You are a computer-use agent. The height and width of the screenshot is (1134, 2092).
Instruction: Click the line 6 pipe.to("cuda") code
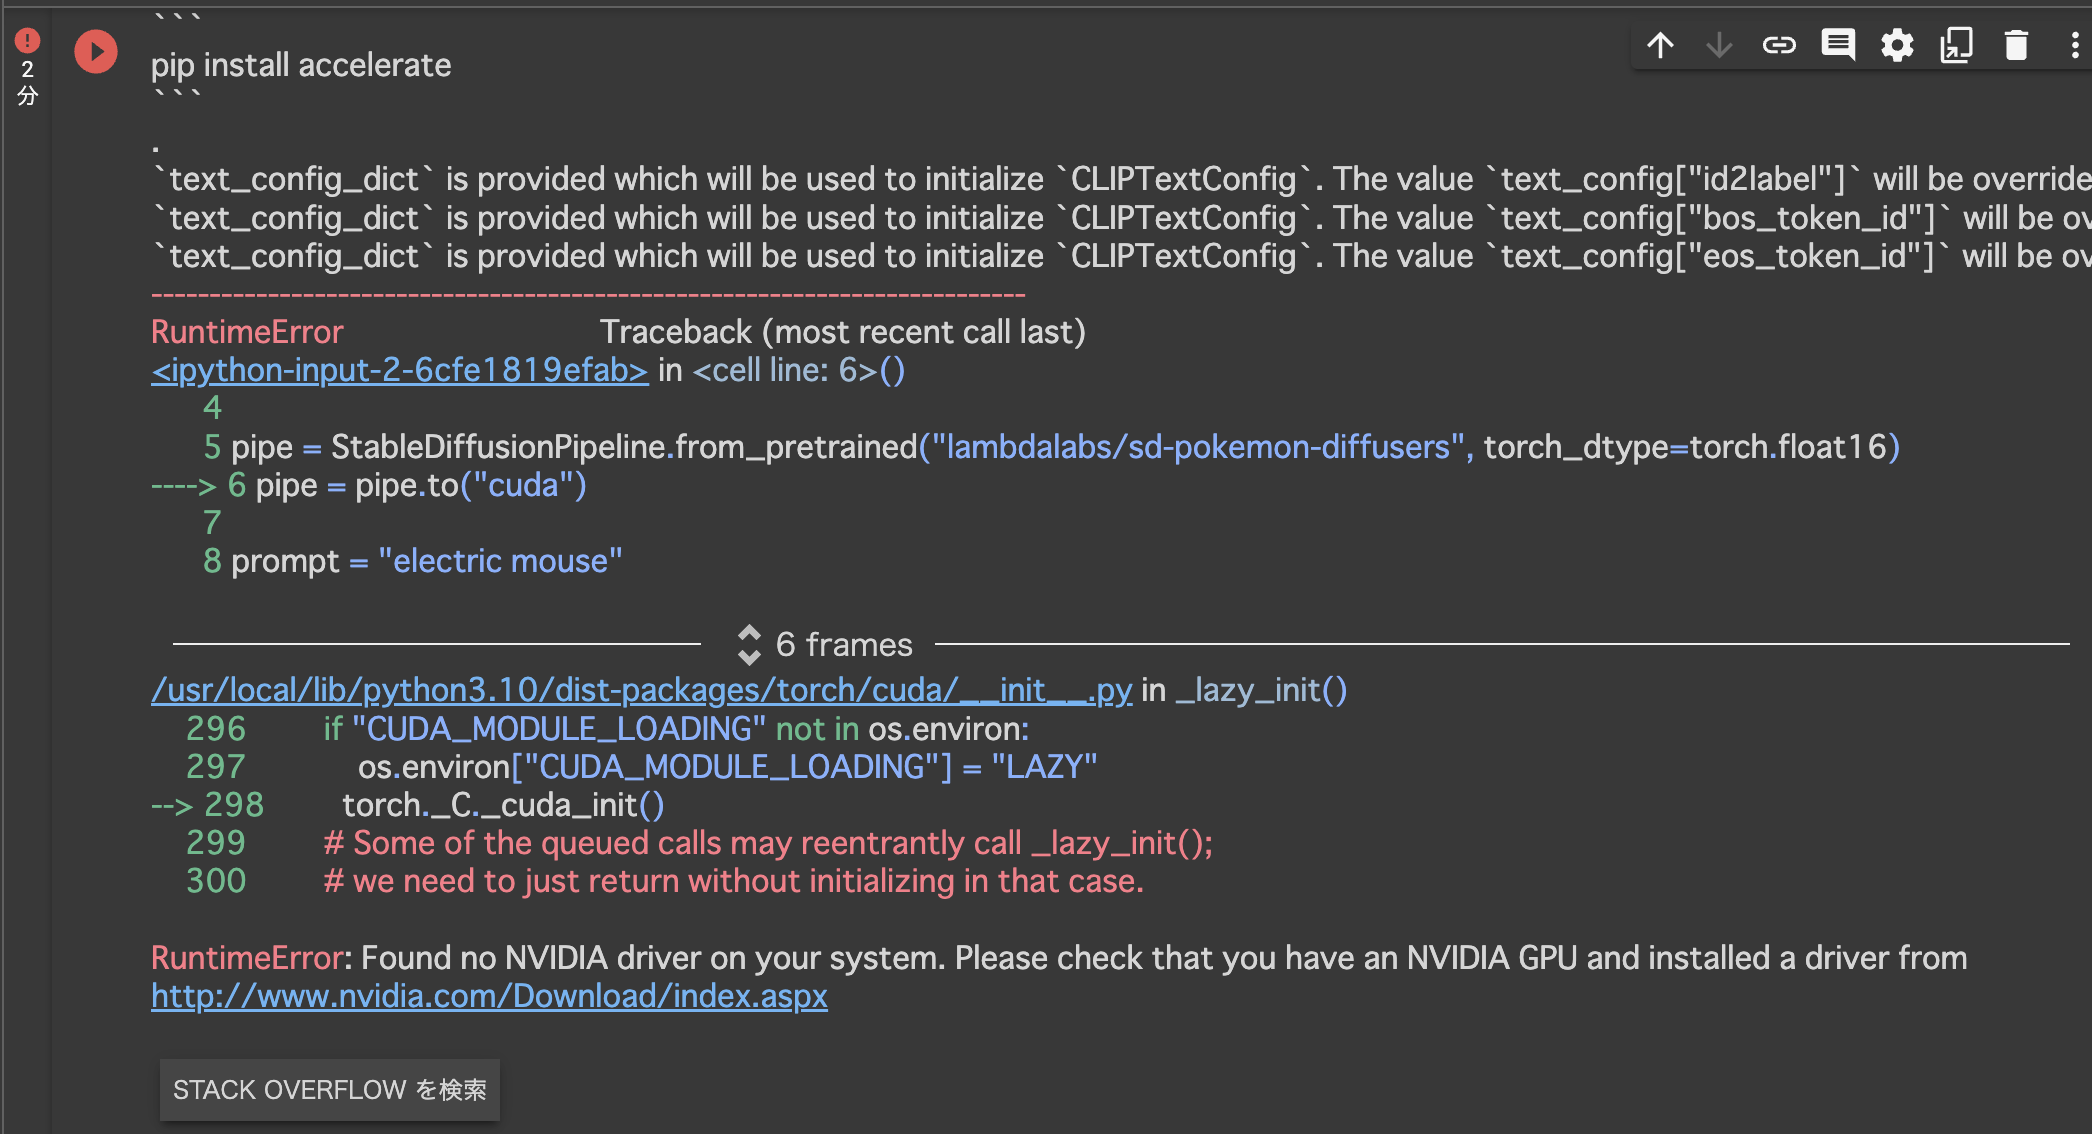click(x=420, y=485)
